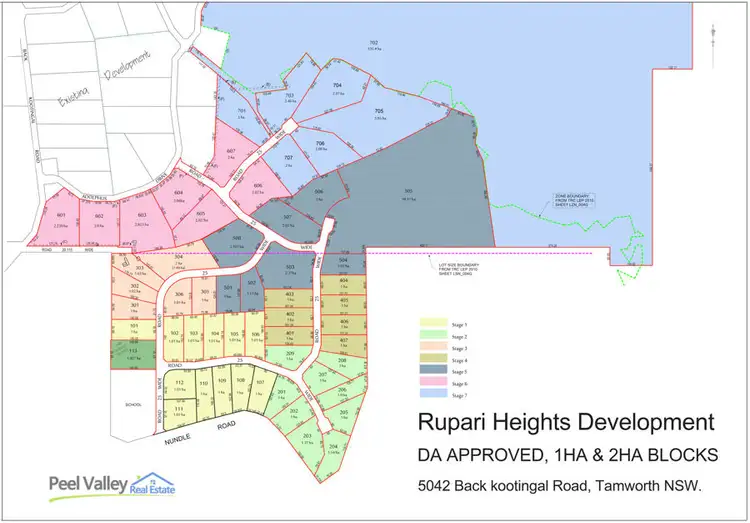Click lot 204 at the bottom right
Screen dimensions: 750x523
tap(333, 447)
